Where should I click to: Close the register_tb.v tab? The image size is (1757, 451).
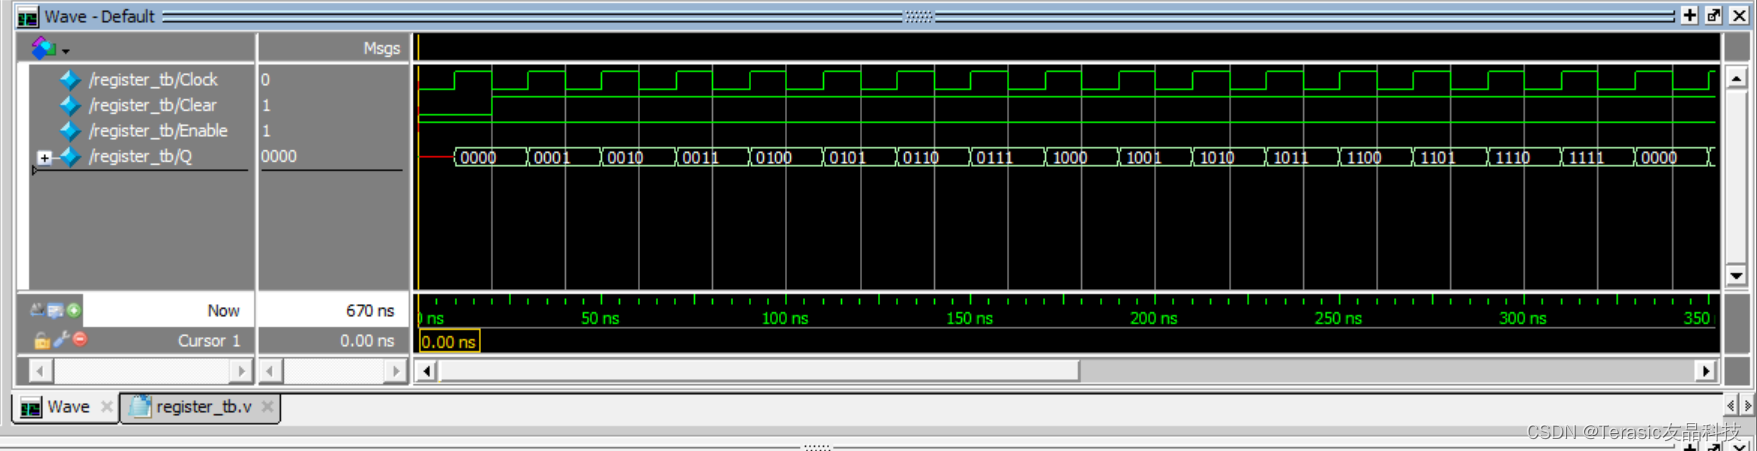[x=267, y=407]
